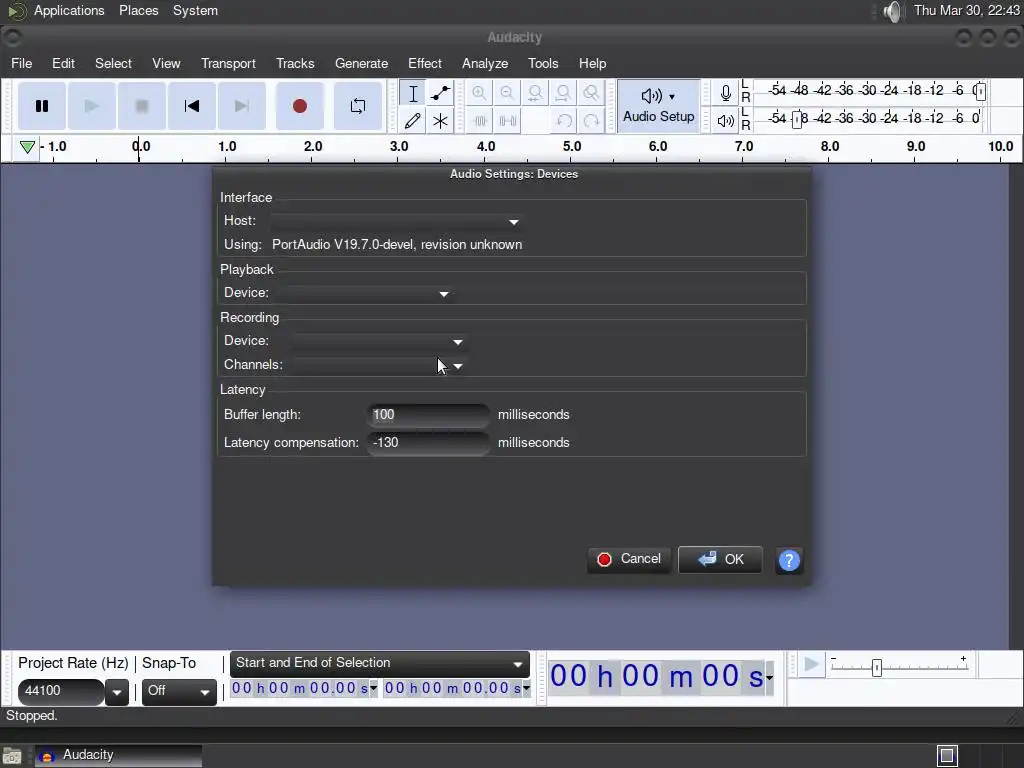Viewport: 1024px width, 768px height.
Task: Click the Undo arrow icon
Action: pyautogui.click(x=564, y=121)
